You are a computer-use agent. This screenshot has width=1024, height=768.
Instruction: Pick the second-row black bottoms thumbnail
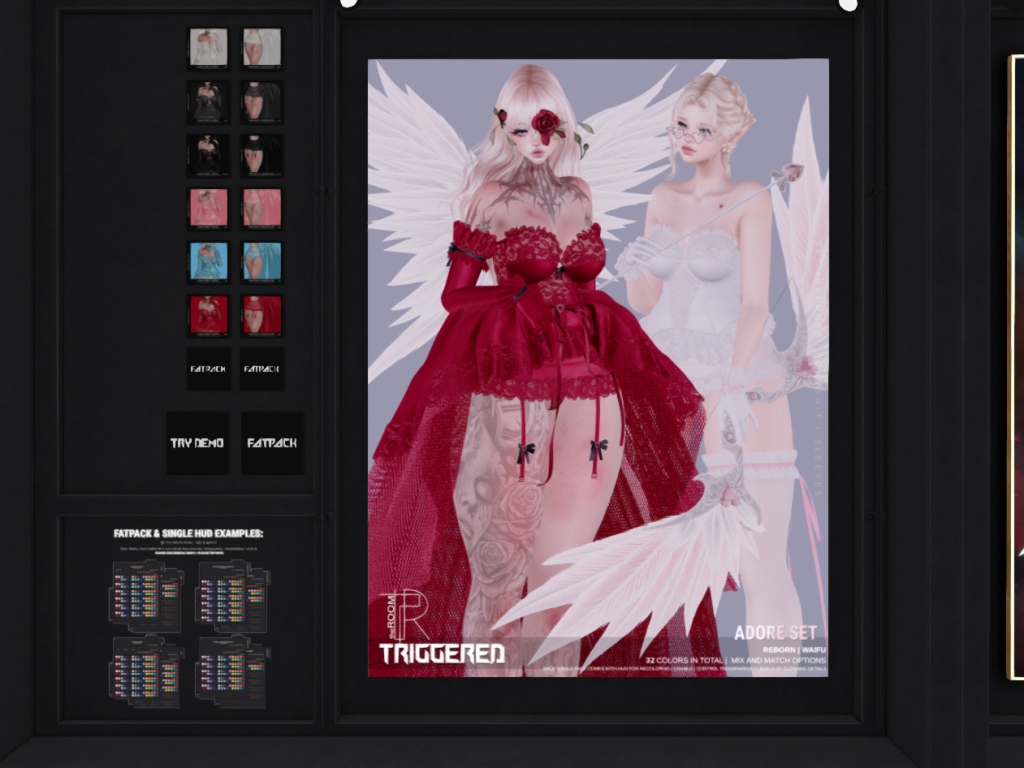click(x=262, y=101)
